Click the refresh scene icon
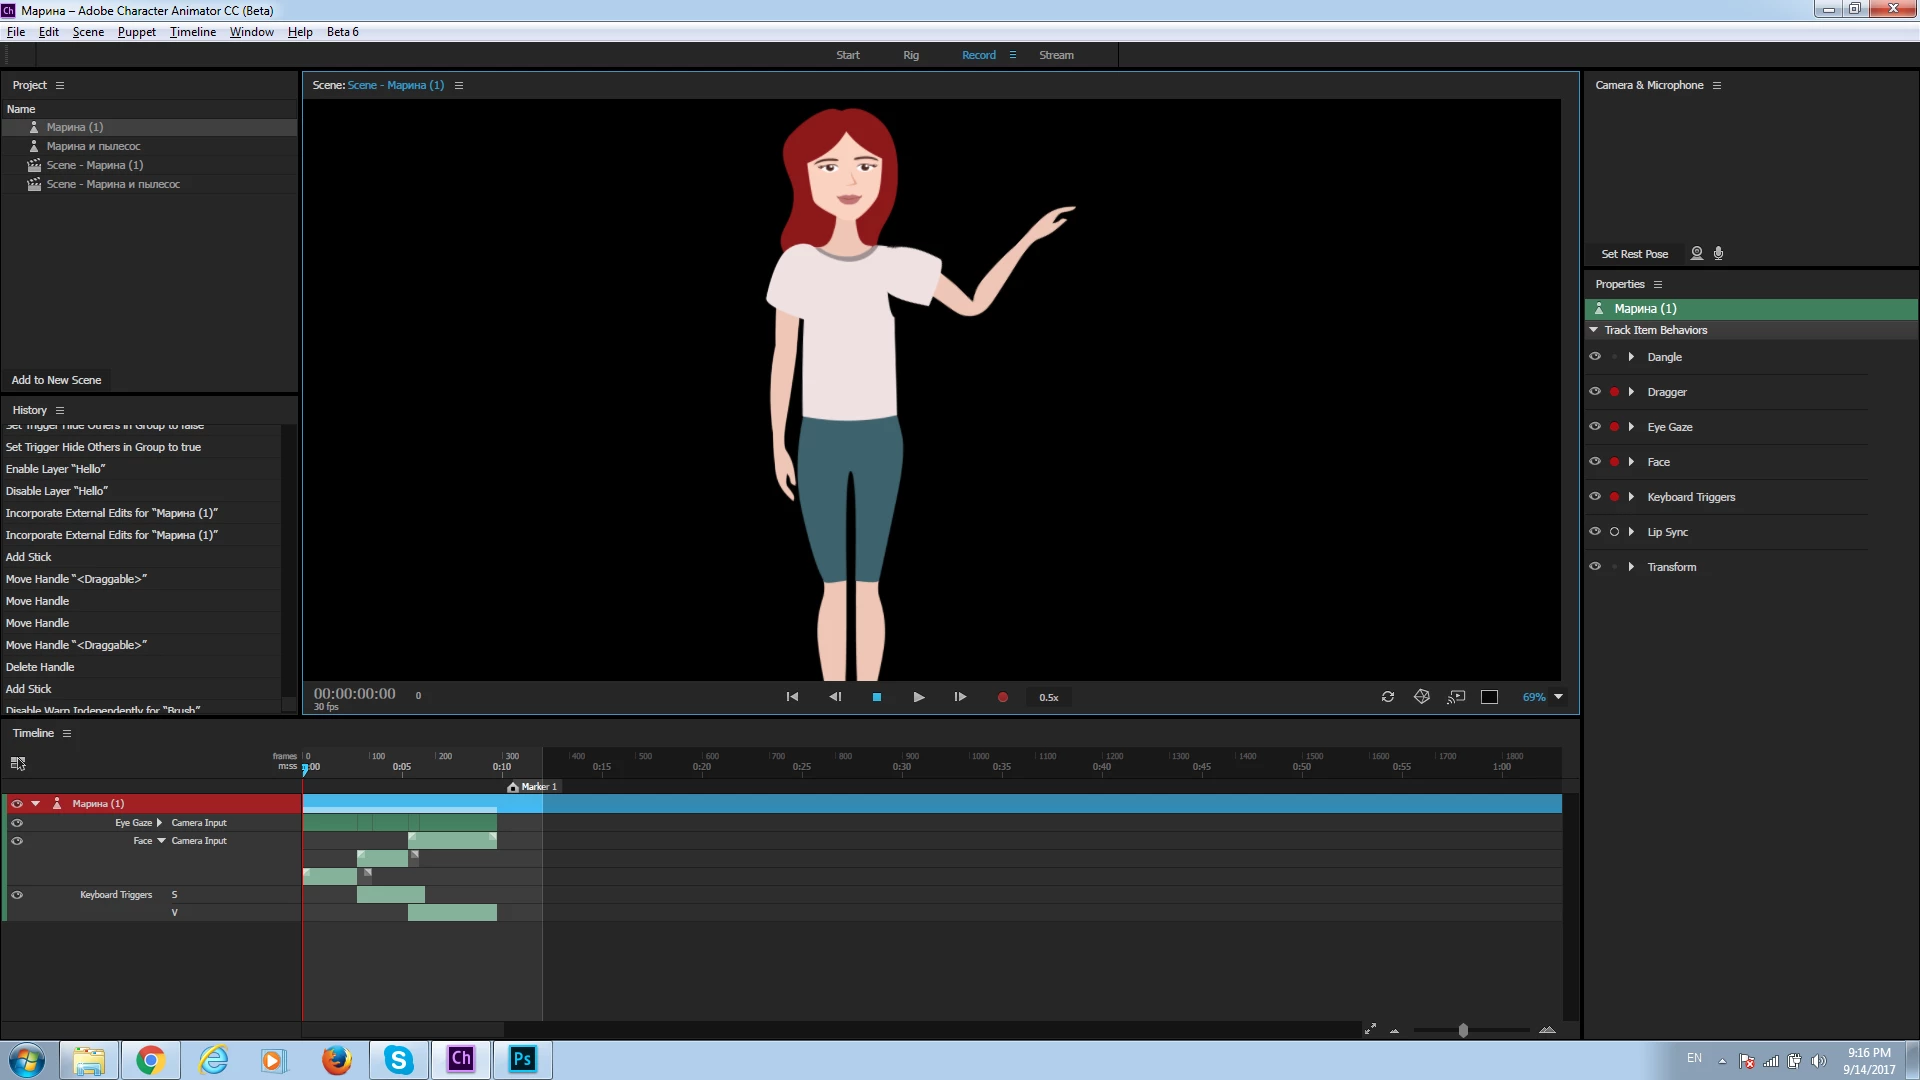The width and height of the screenshot is (1920, 1080). pyautogui.click(x=1388, y=697)
